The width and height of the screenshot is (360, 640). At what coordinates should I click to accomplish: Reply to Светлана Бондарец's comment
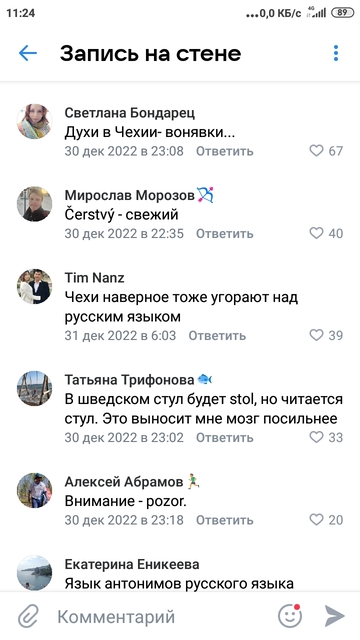tap(224, 151)
